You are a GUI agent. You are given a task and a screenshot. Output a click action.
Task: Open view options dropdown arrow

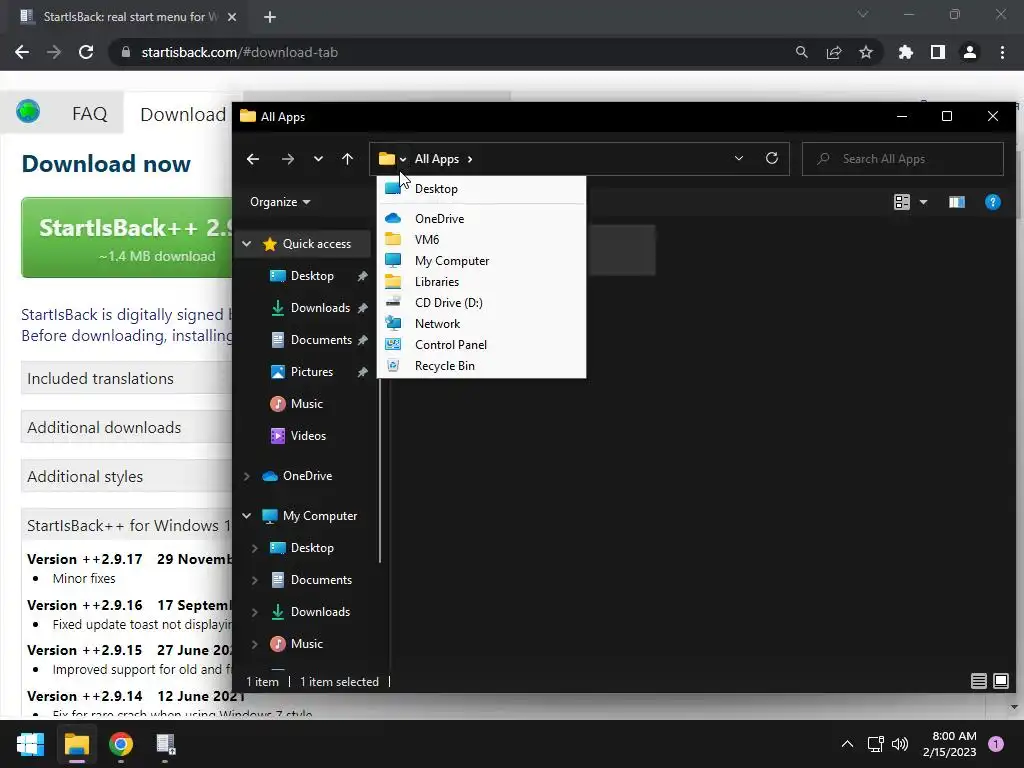pyautogui.click(x=923, y=202)
